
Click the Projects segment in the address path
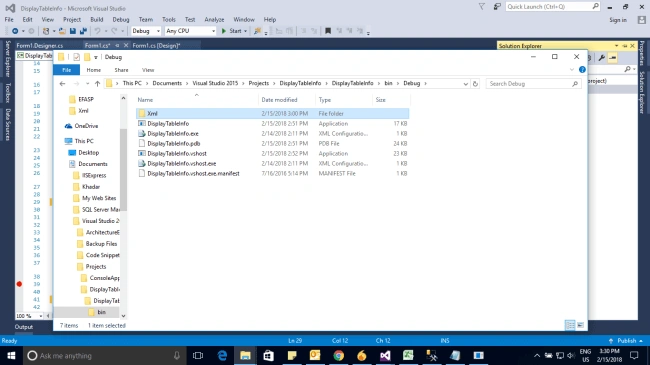coord(259,83)
